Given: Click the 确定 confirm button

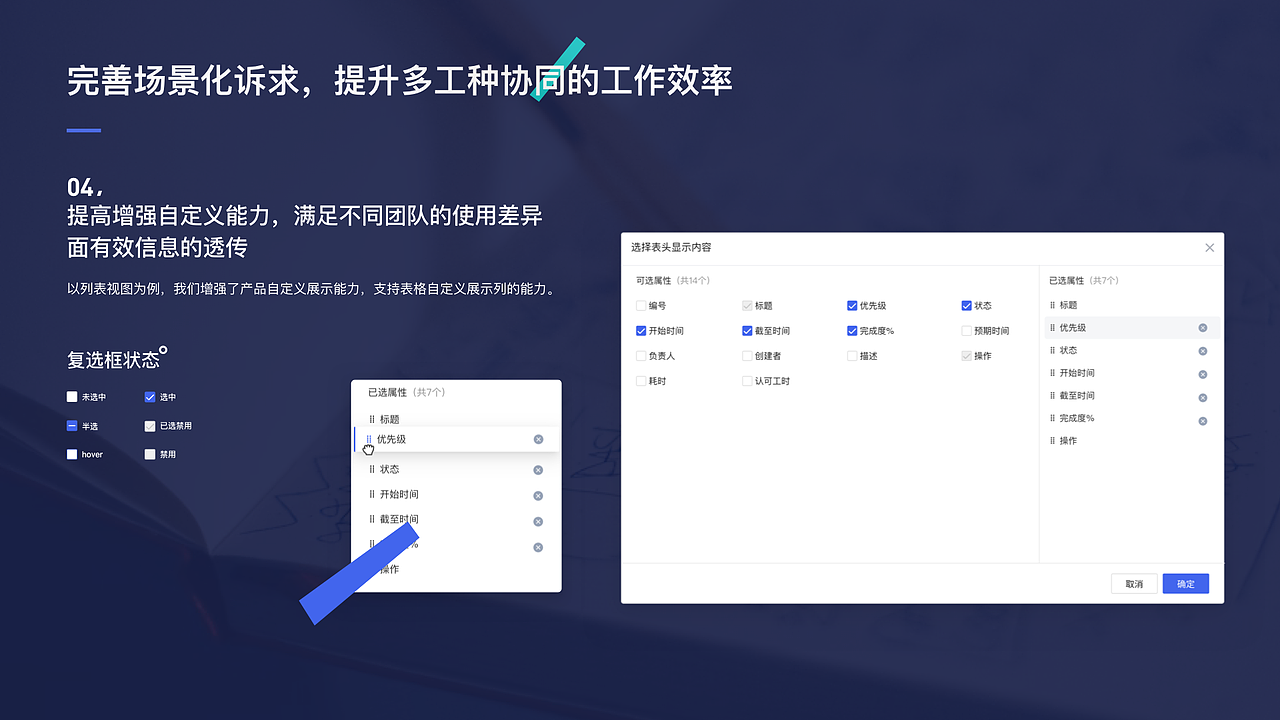Looking at the screenshot, I should click(x=1185, y=583).
